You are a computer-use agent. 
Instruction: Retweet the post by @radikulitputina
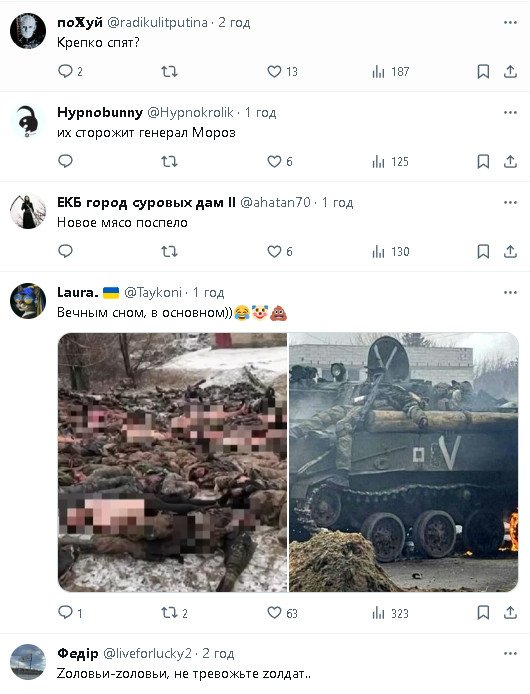tap(169, 71)
